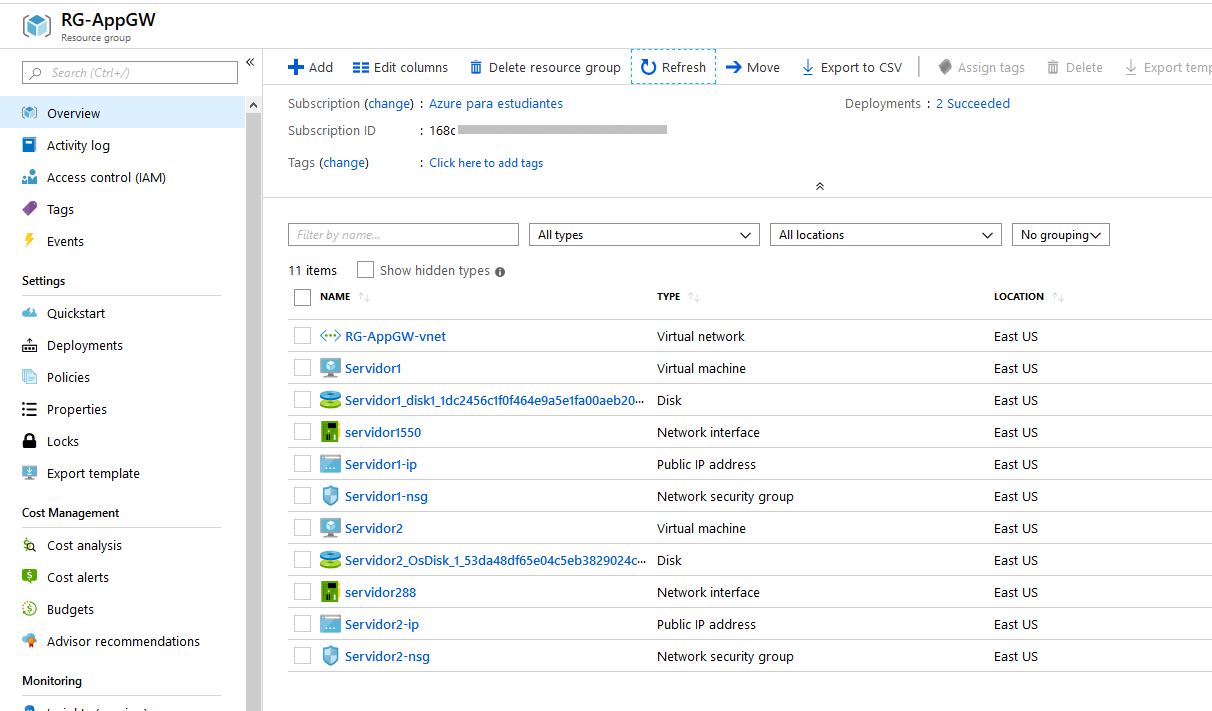Open the All types dropdown

[x=644, y=235]
